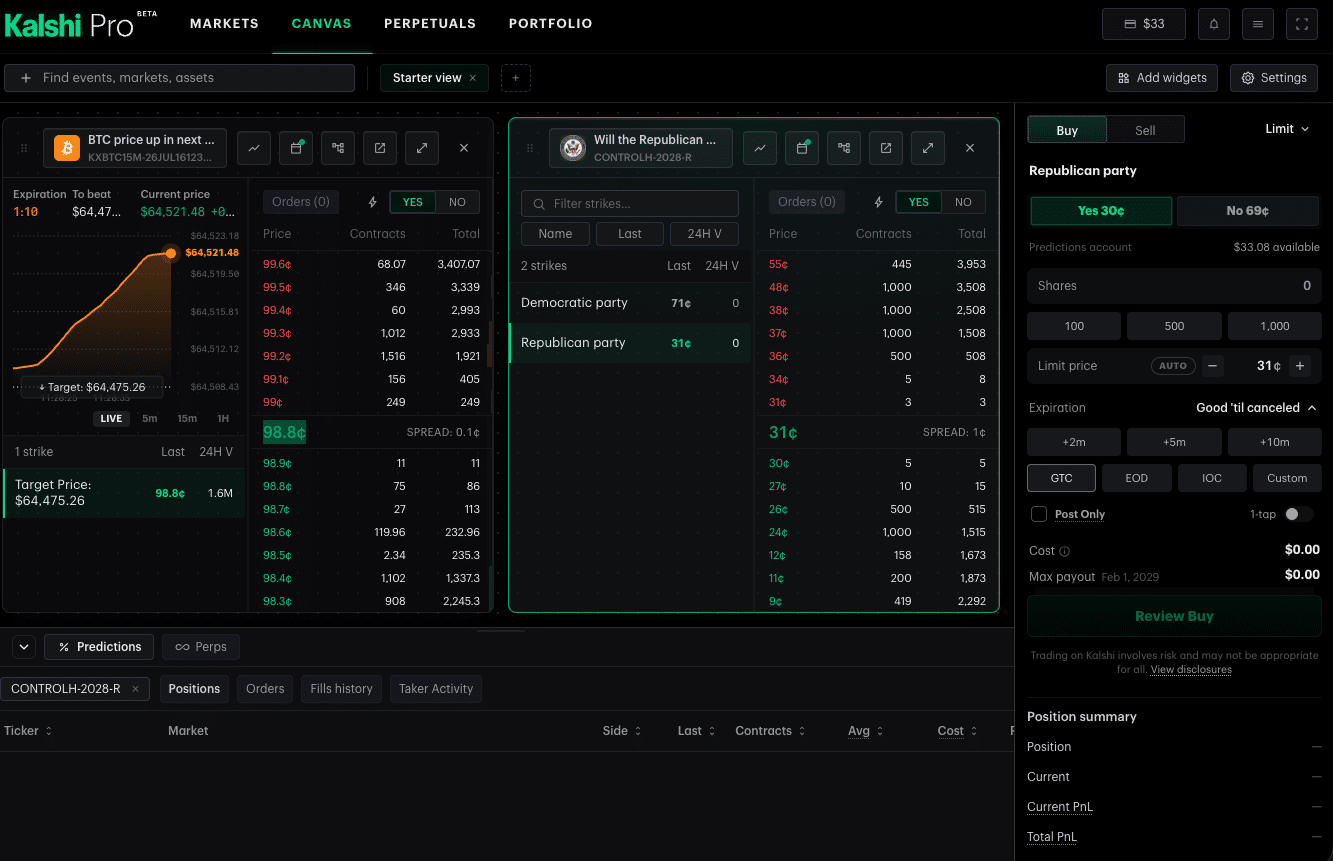
Task: Click the Add widgets button
Action: [1162, 78]
